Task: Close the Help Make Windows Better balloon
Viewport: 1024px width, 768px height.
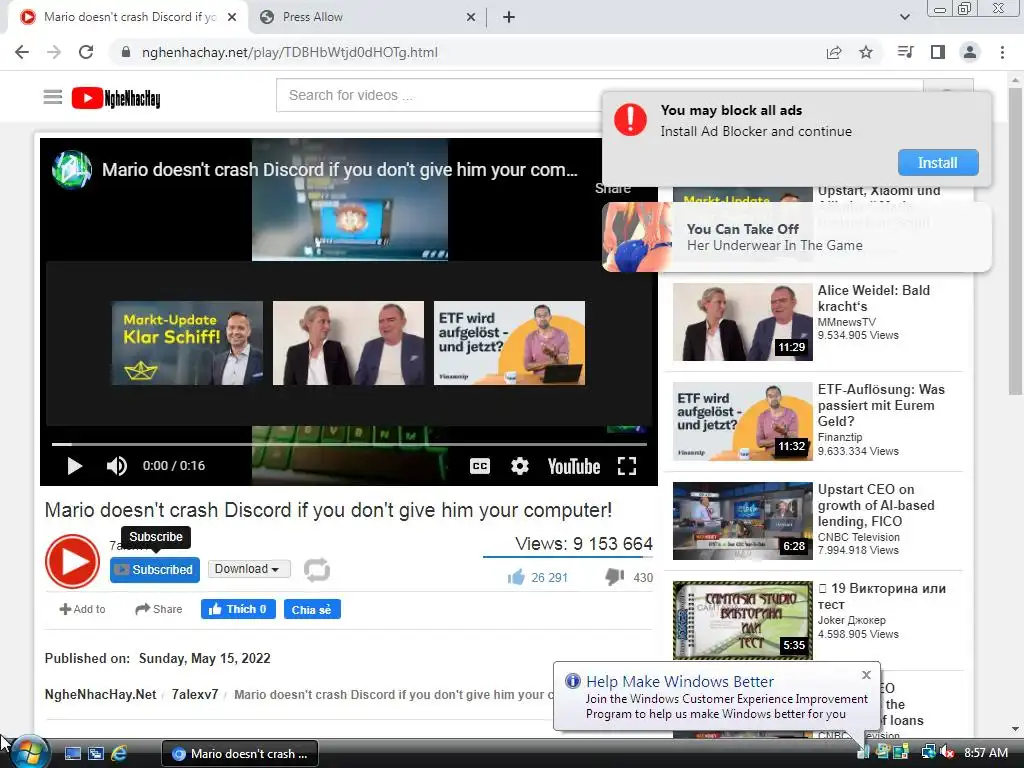Action: [x=867, y=675]
